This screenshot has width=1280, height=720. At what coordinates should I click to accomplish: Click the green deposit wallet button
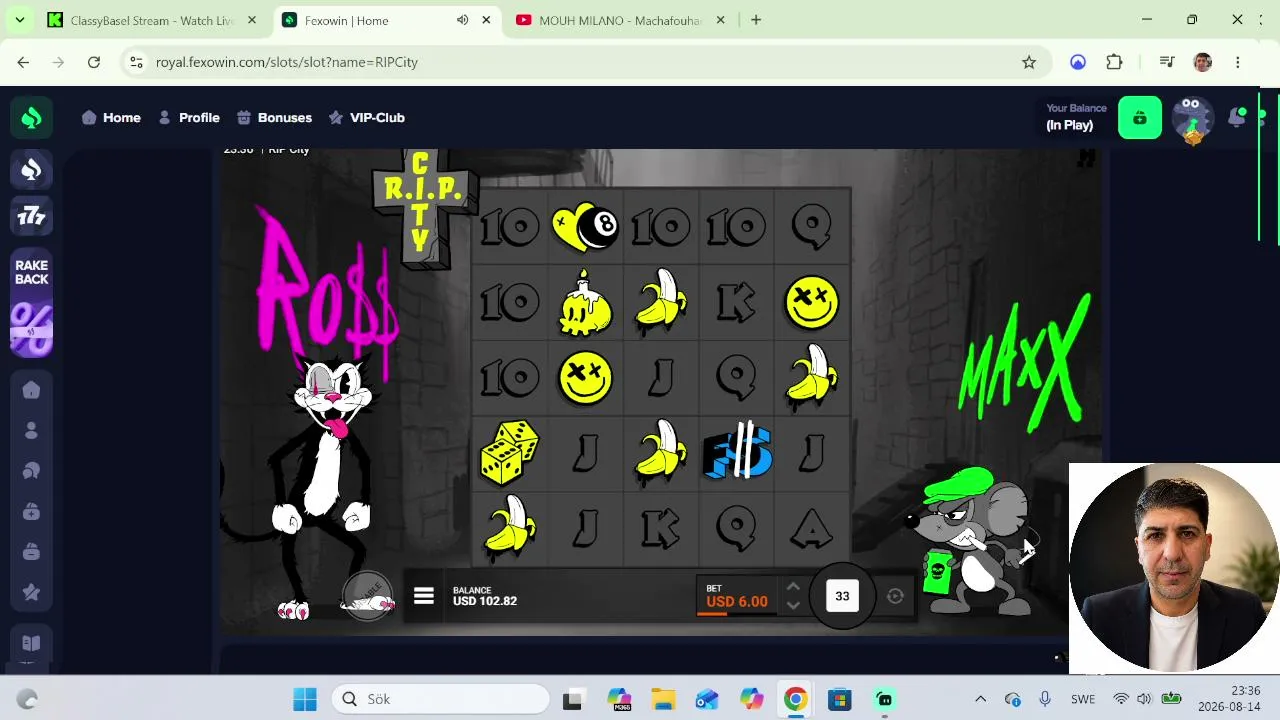tap(1140, 118)
